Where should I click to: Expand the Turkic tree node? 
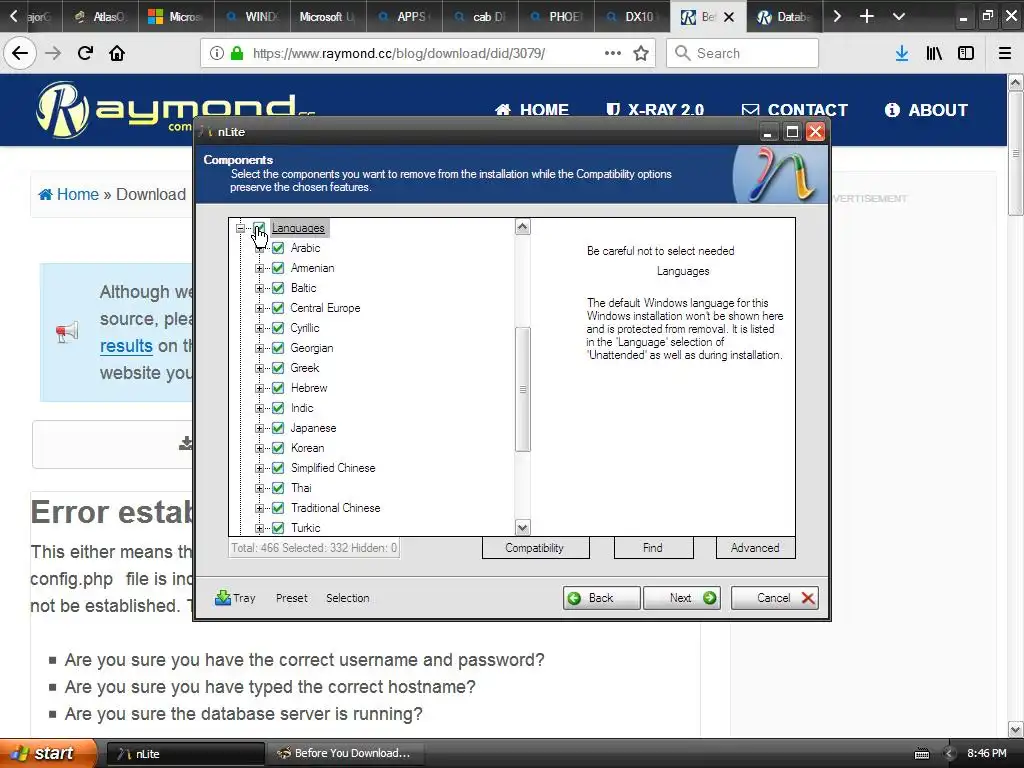(259, 528)
